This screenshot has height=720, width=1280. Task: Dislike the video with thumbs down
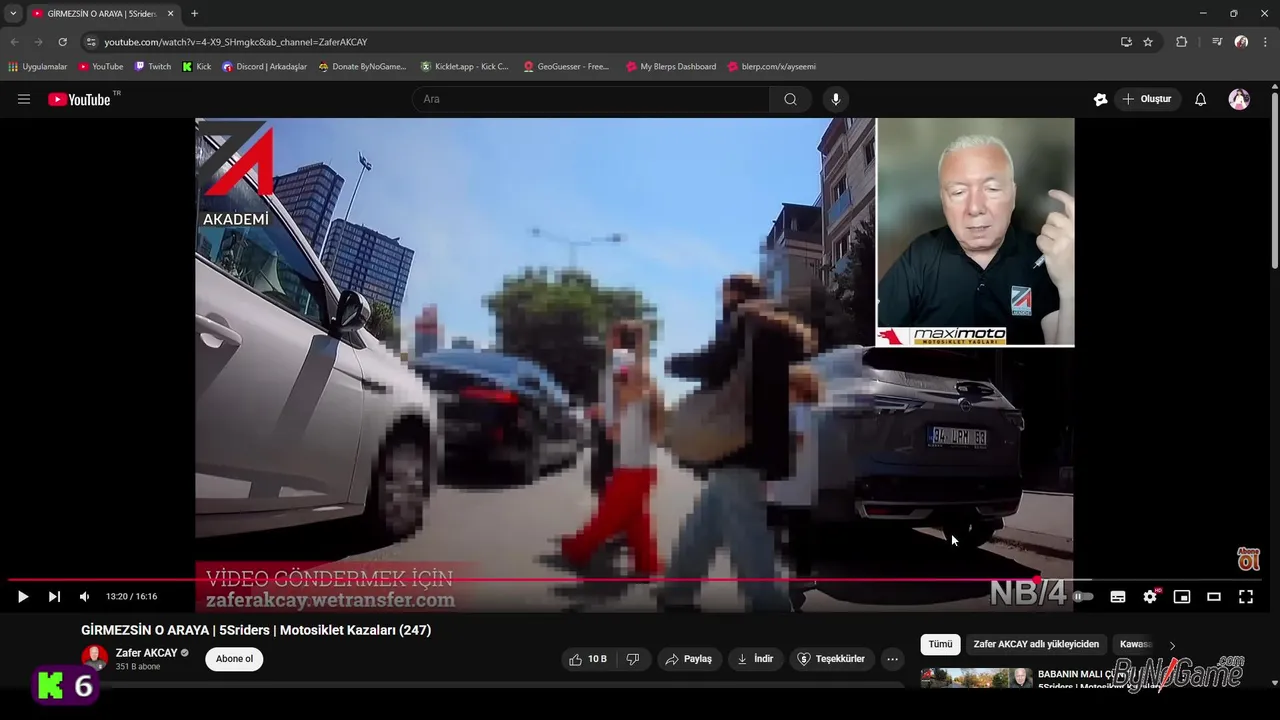pyautogui.click(x=633, y=659)
